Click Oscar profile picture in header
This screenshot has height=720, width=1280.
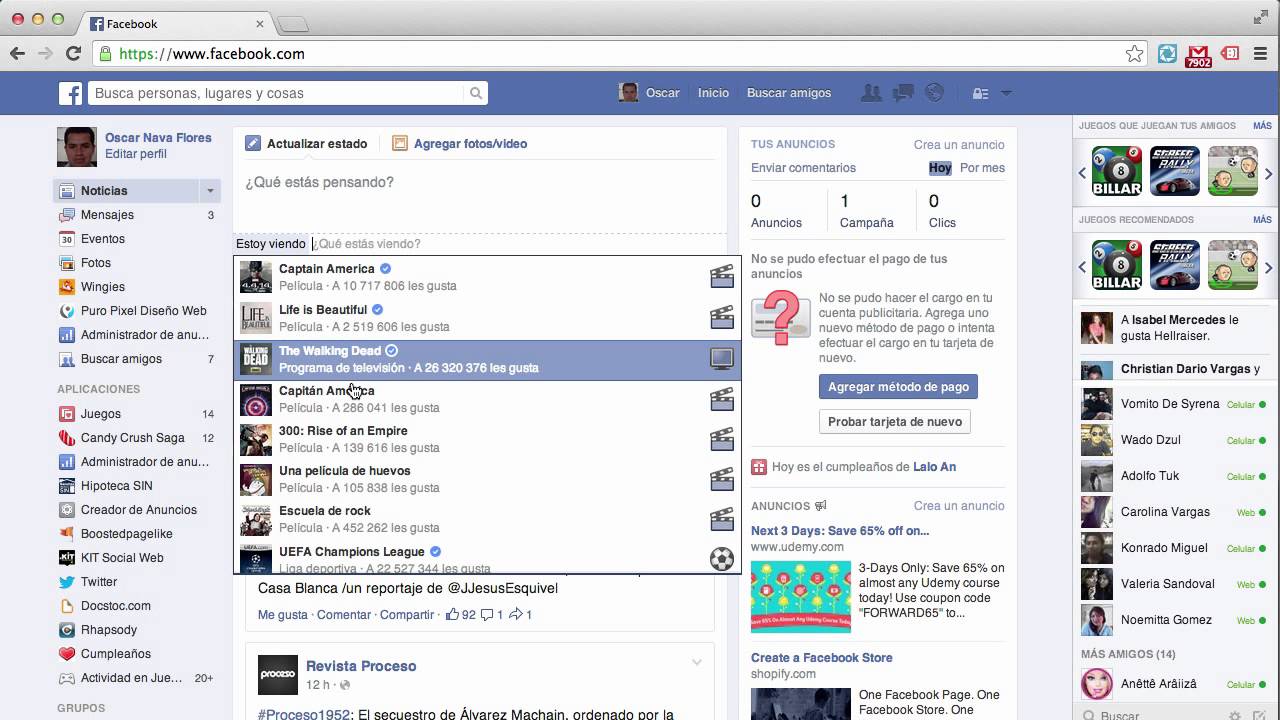click(x=628, y=93)
